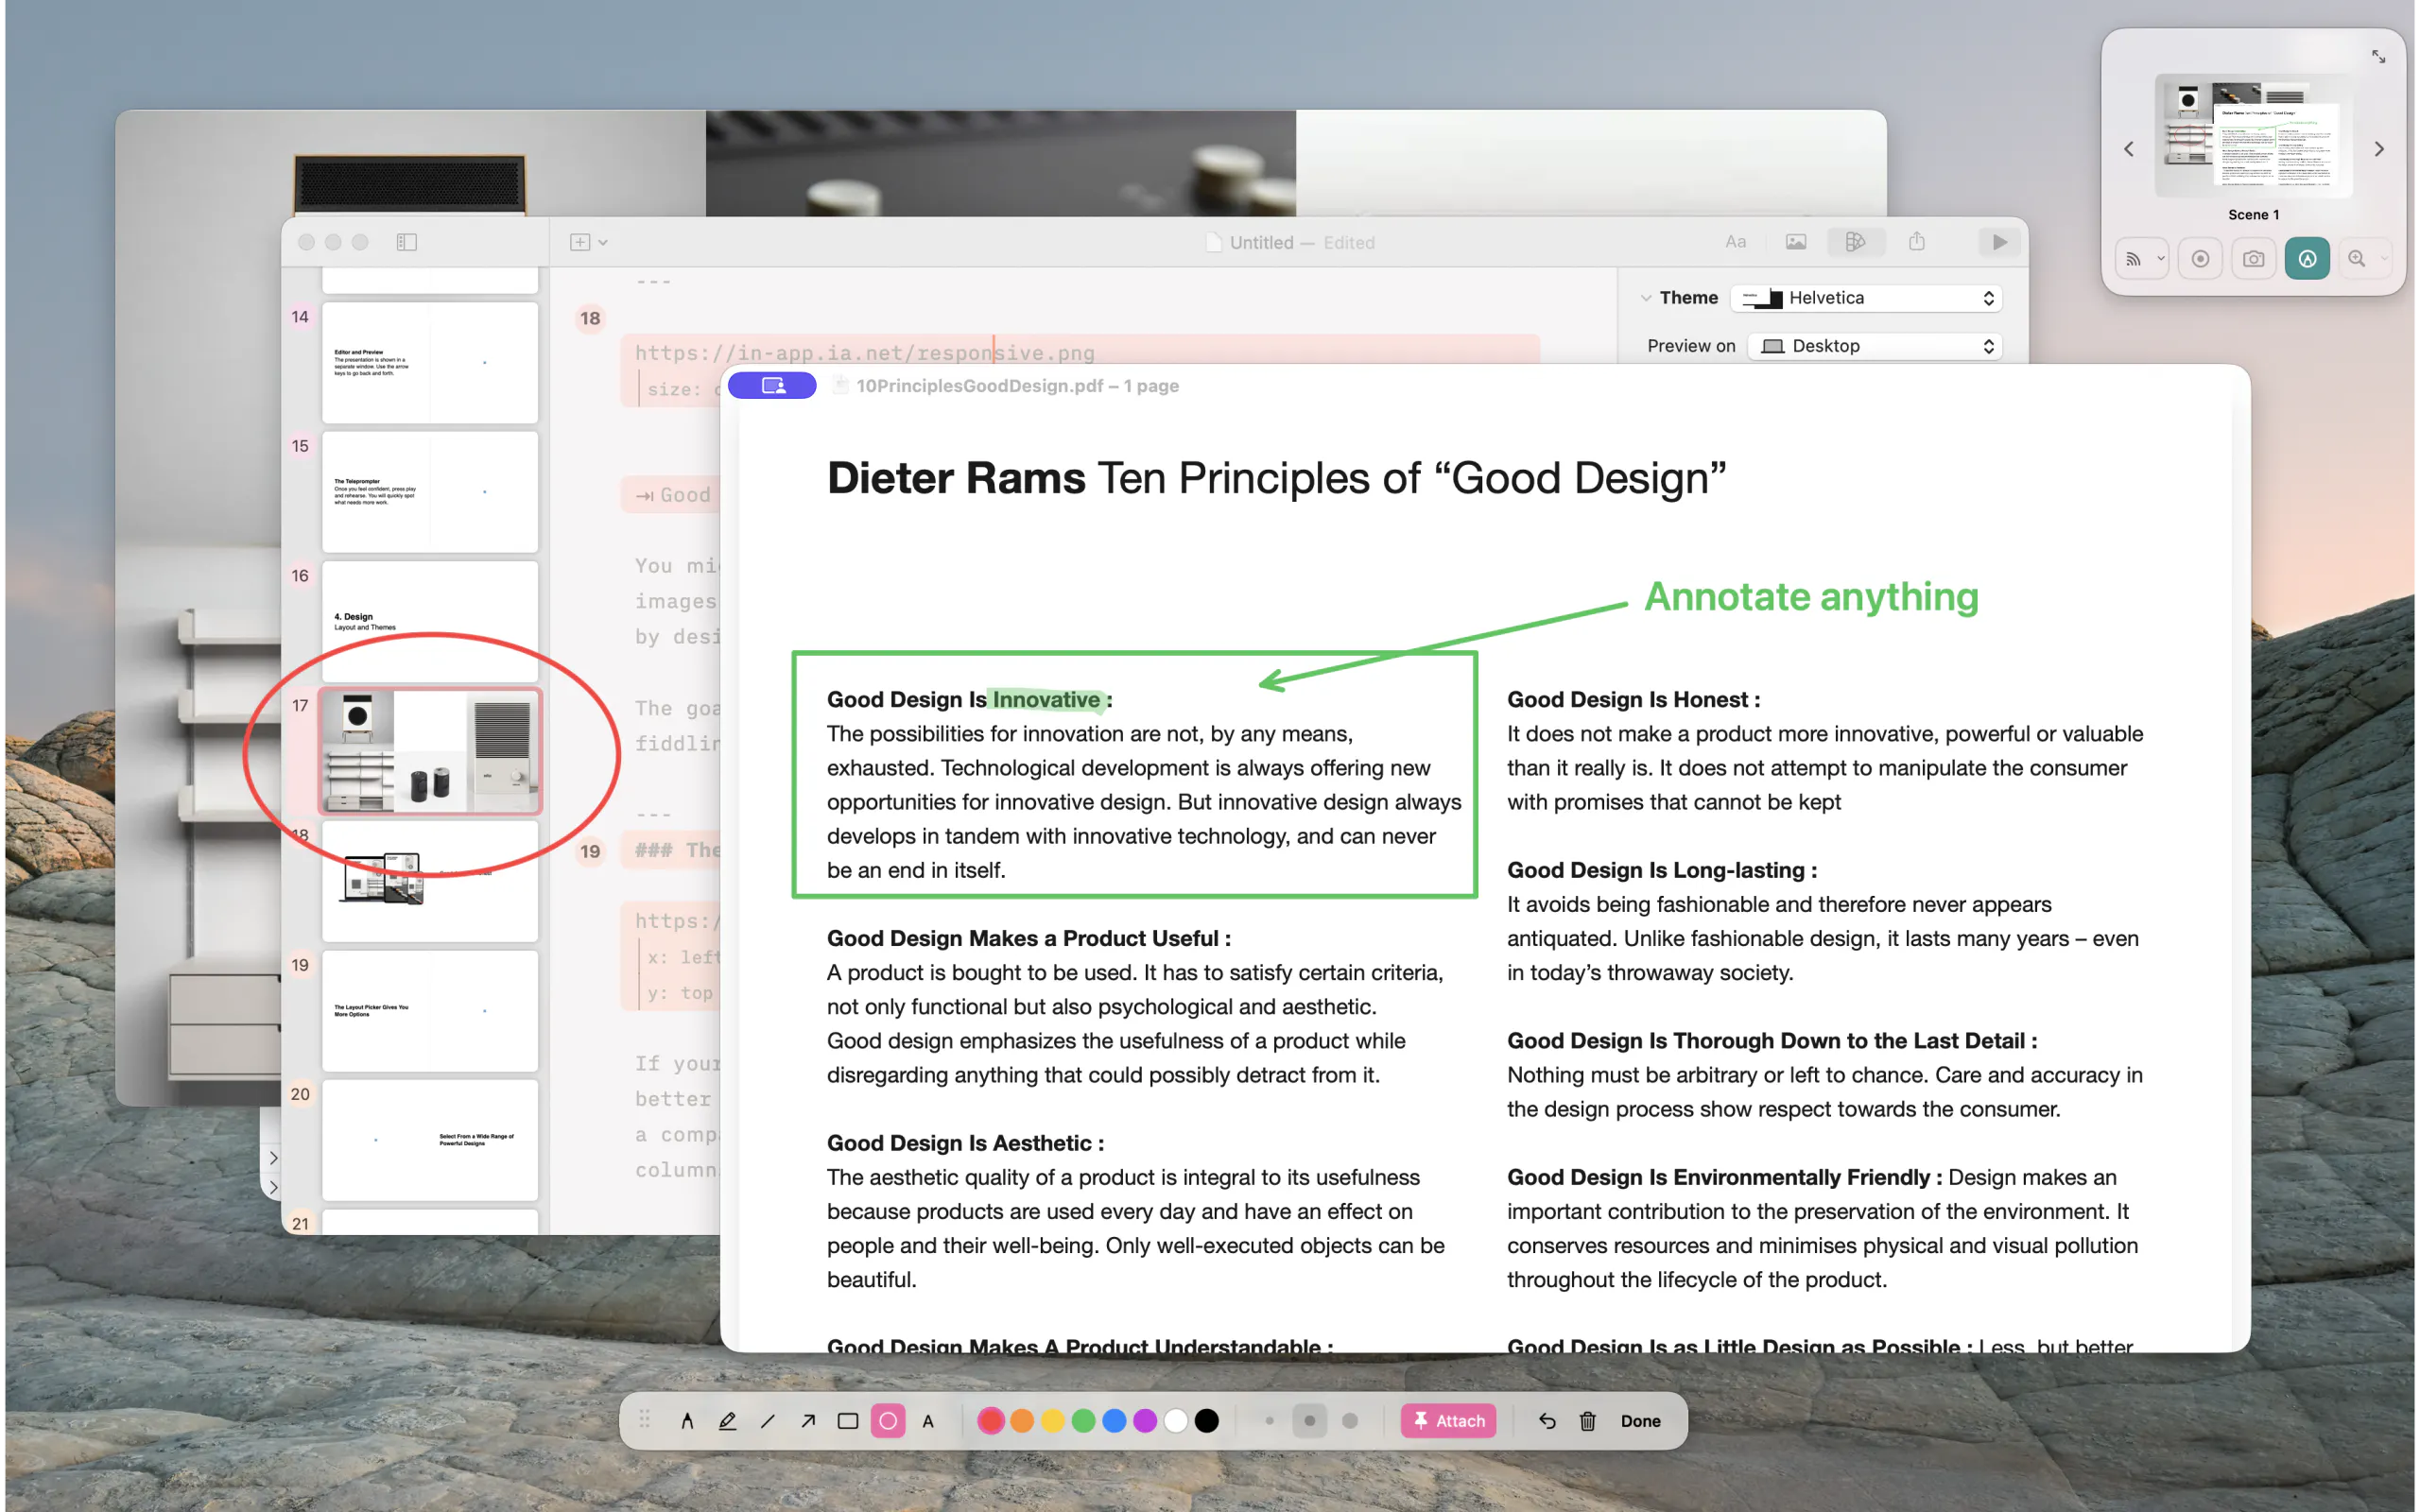Toggle the design theme inspector
Image resolution: width=2420 pixels, height=1512 pixels.
click(x=1856, y=242)
